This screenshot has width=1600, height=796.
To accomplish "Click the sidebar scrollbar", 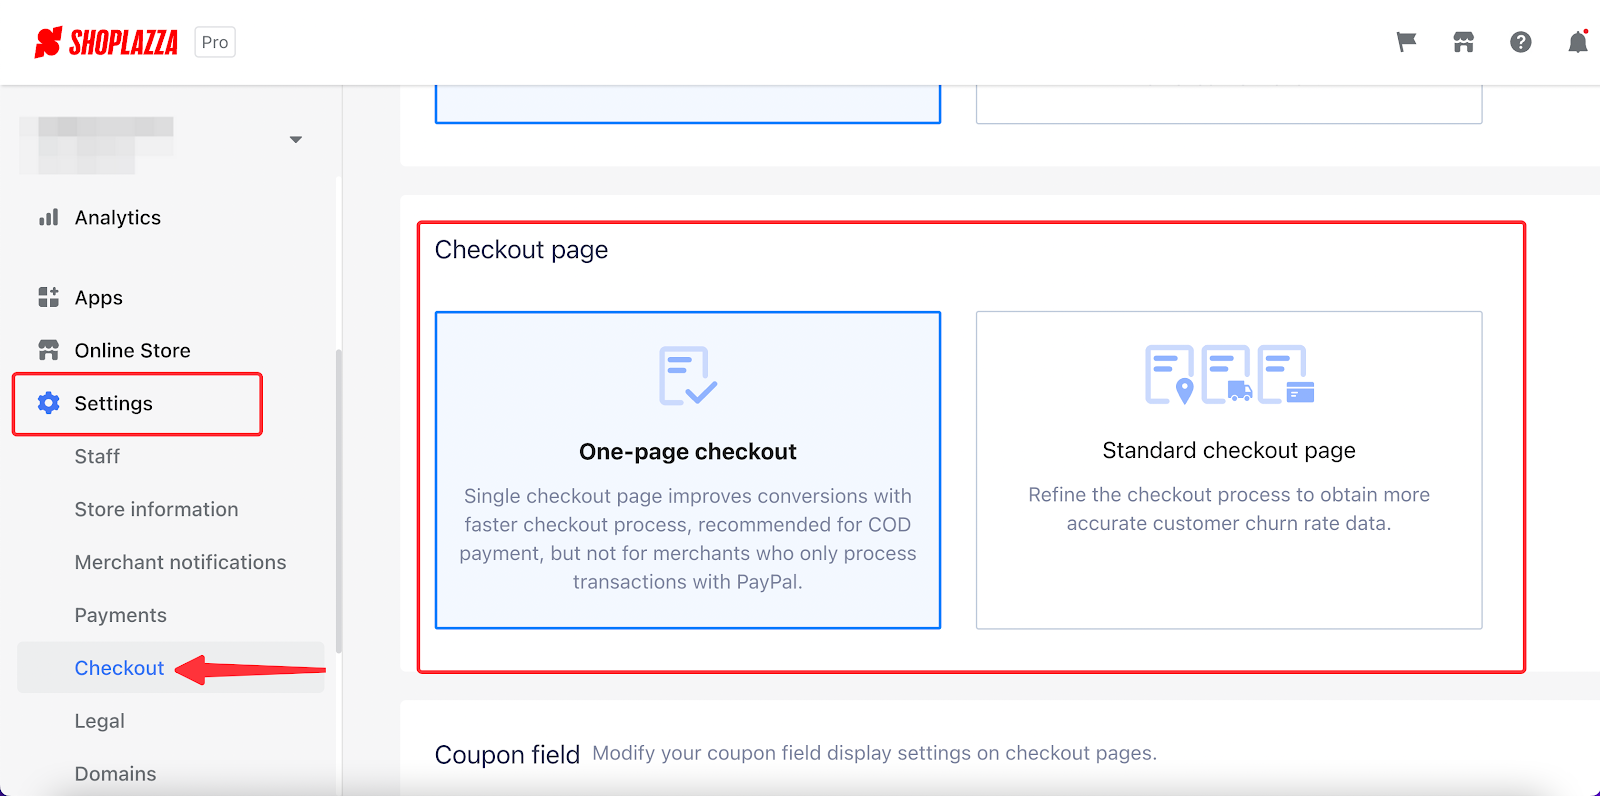I will click(x=339, y=500).
